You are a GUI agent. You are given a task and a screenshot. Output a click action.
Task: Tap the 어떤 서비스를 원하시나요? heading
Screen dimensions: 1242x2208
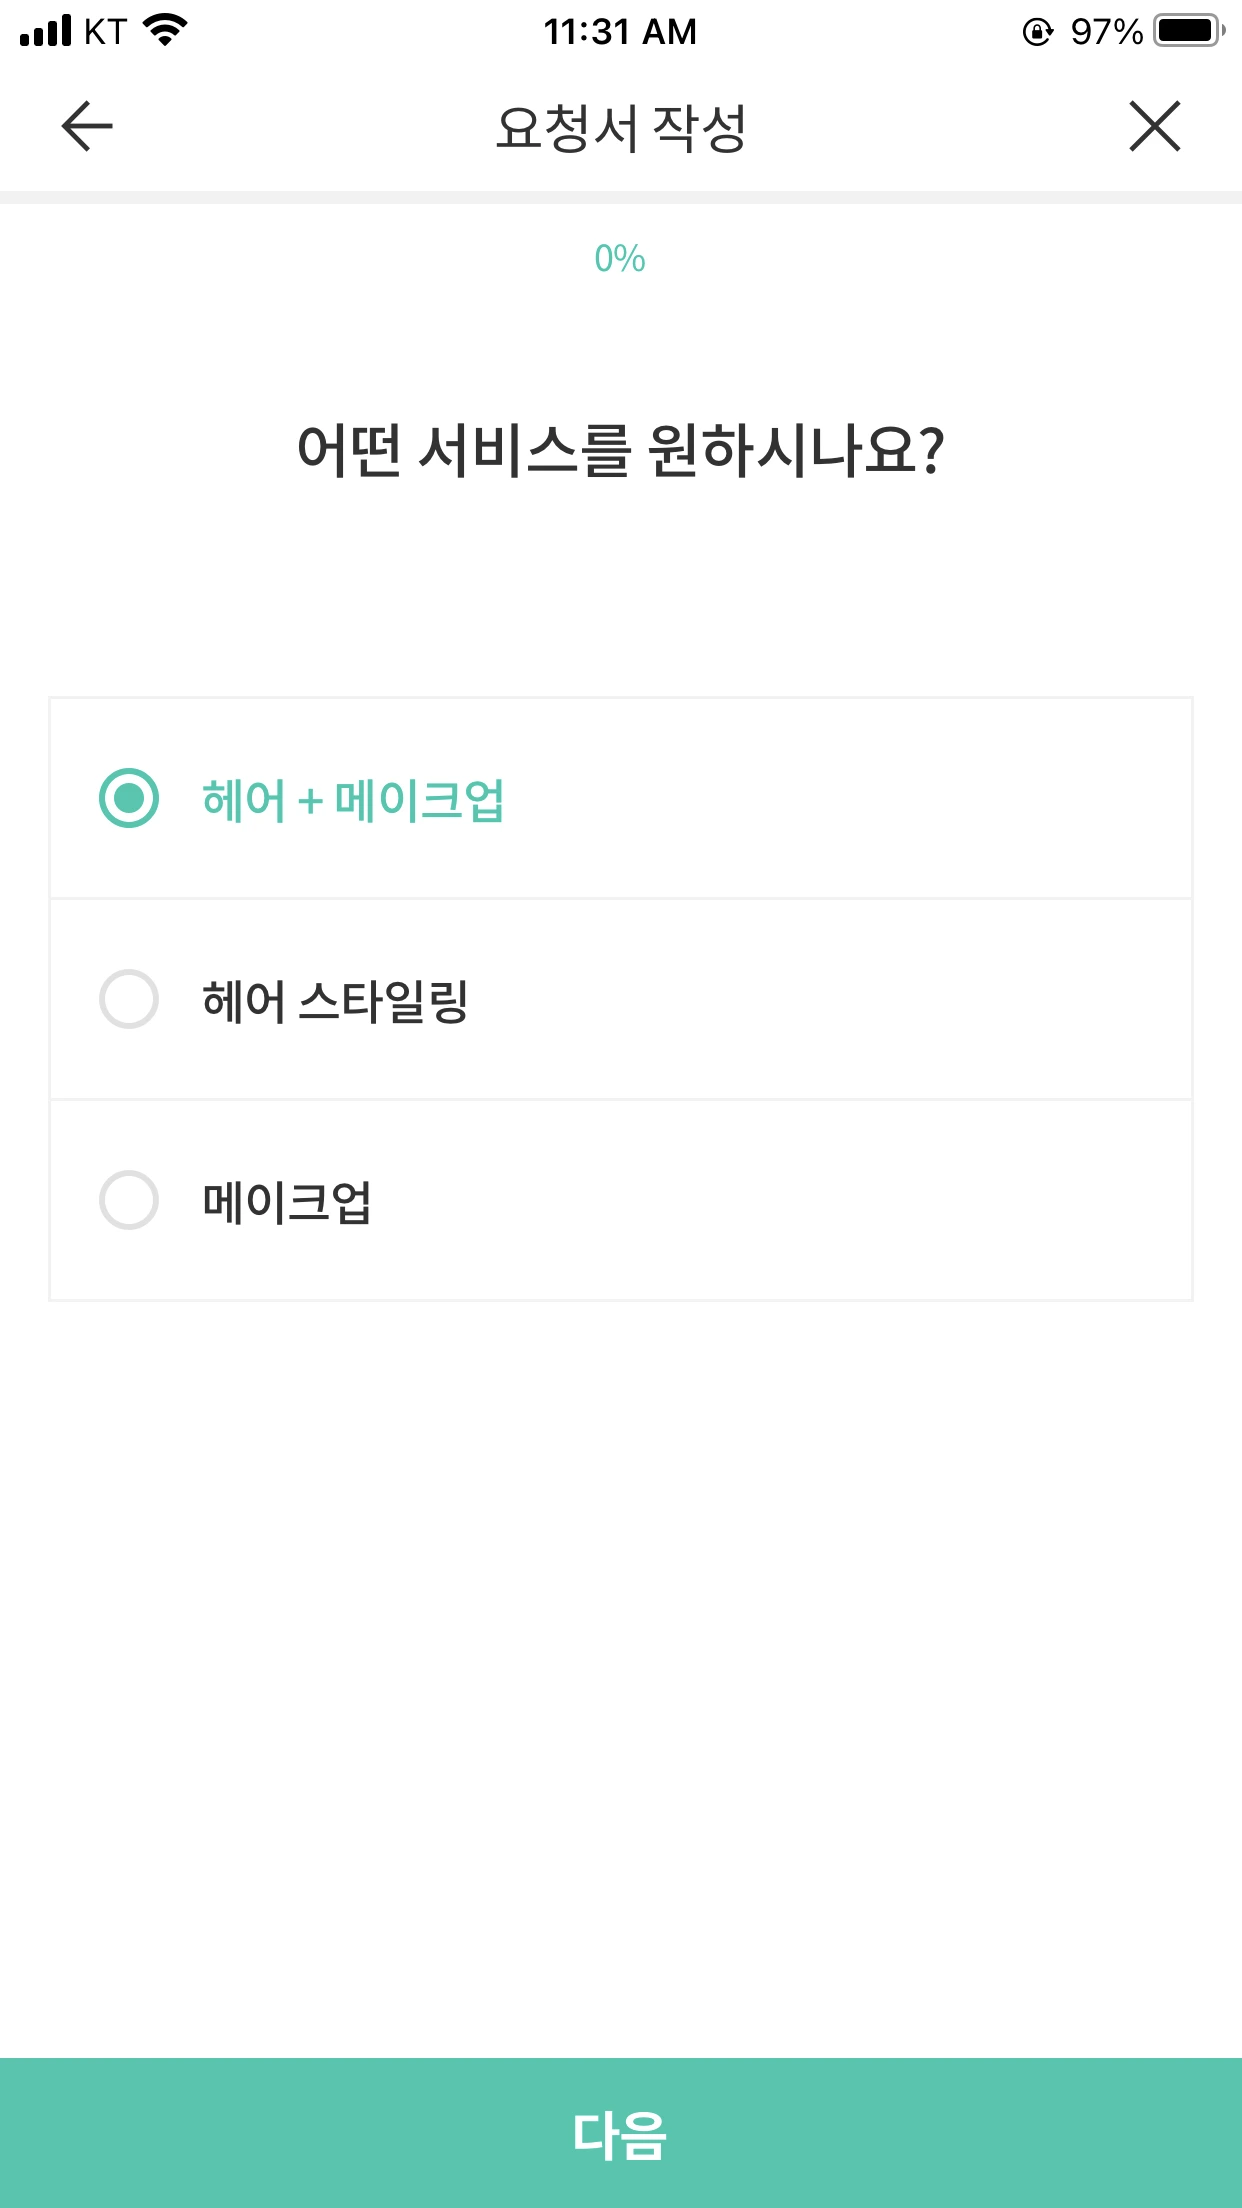(621, 450)
